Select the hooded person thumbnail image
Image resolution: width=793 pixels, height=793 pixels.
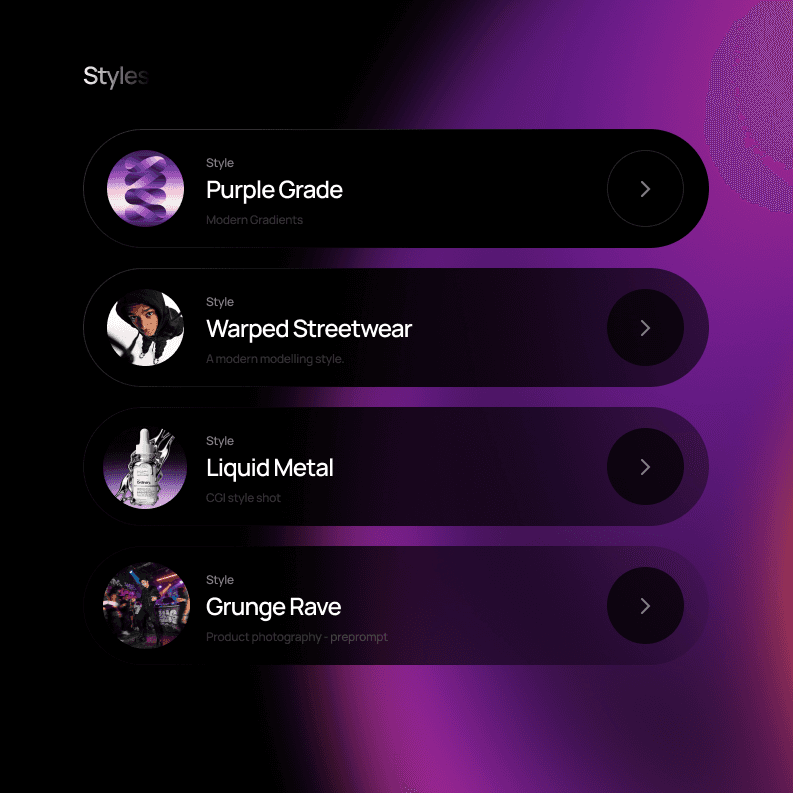145,327
